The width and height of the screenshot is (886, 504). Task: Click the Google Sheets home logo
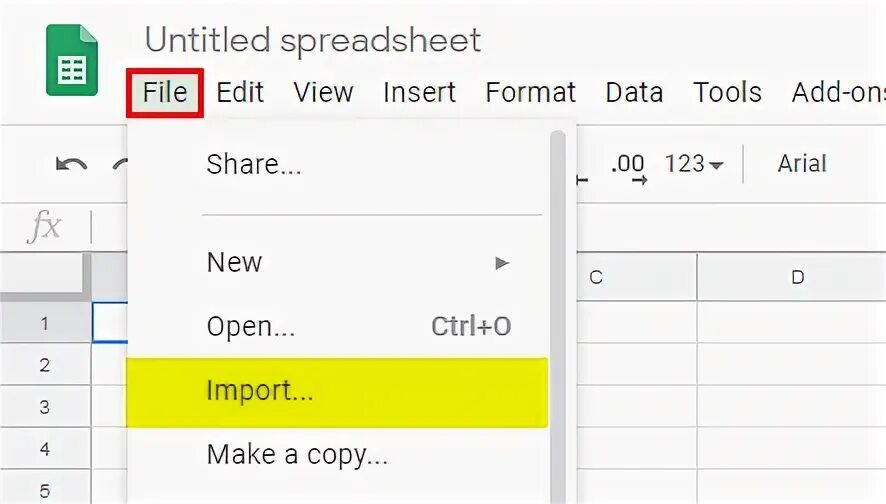(72, 61)
